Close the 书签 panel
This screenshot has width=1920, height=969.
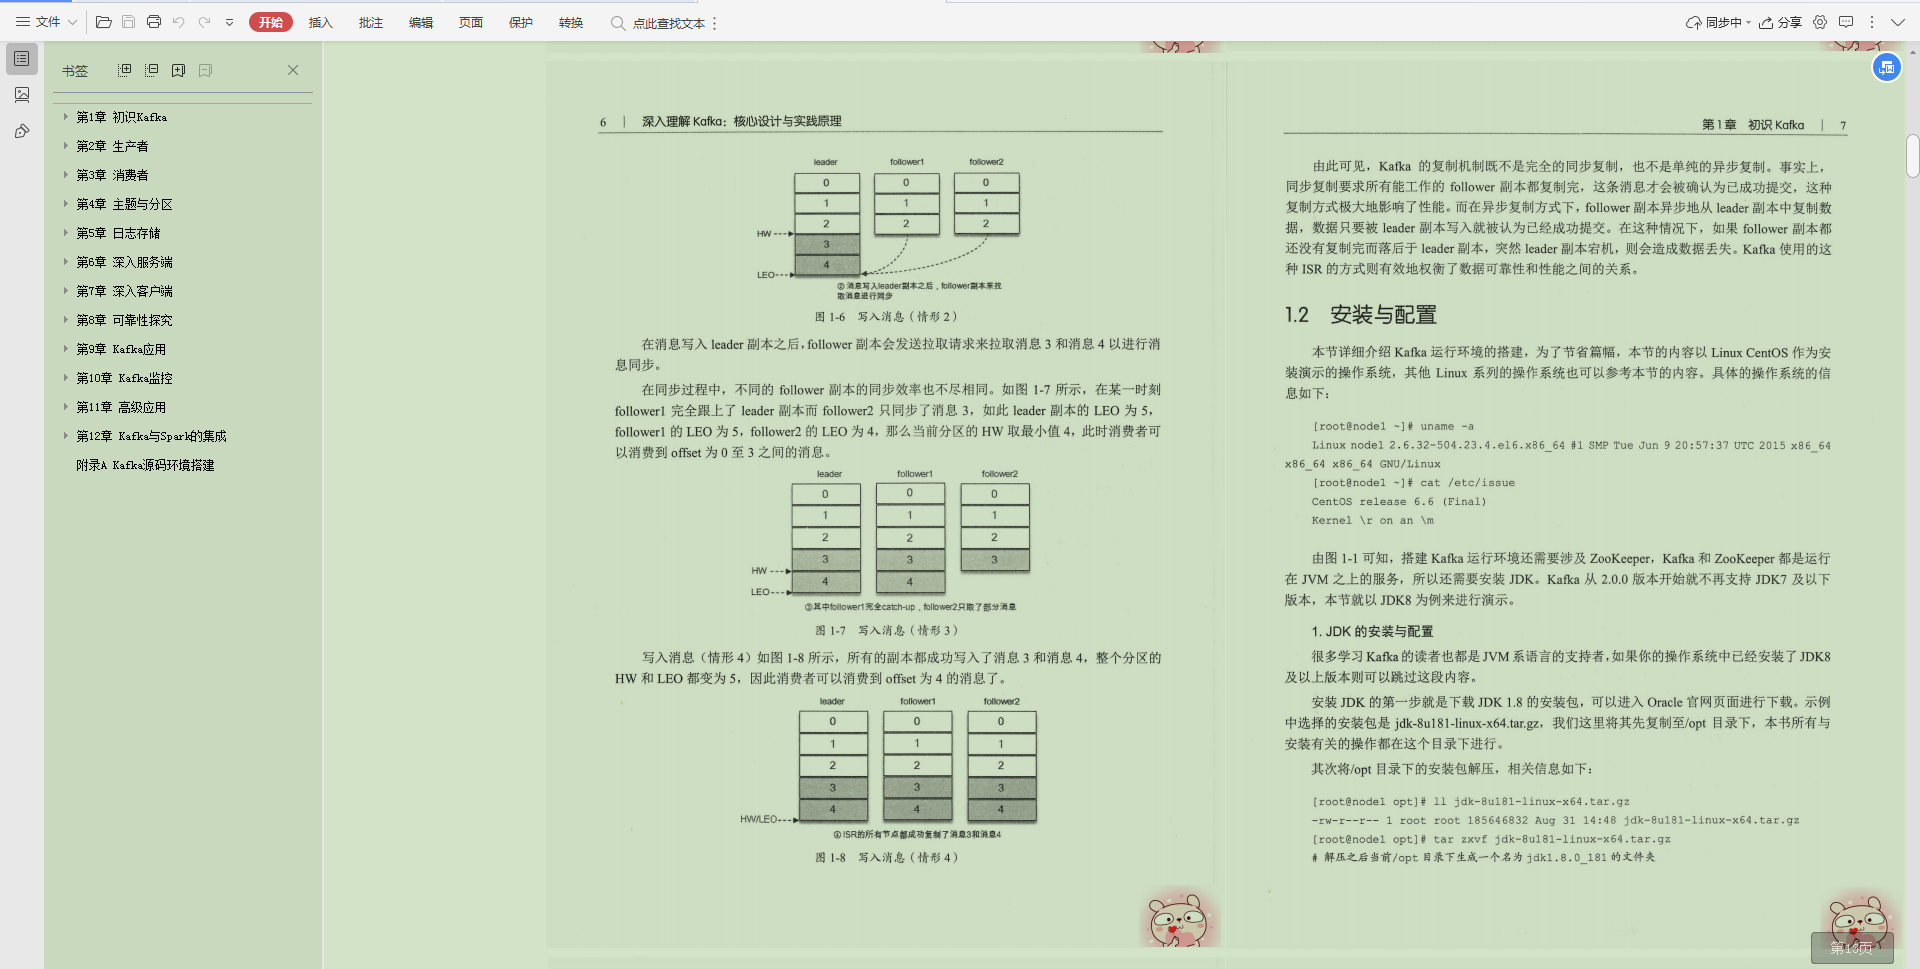[x=293, y=70]
